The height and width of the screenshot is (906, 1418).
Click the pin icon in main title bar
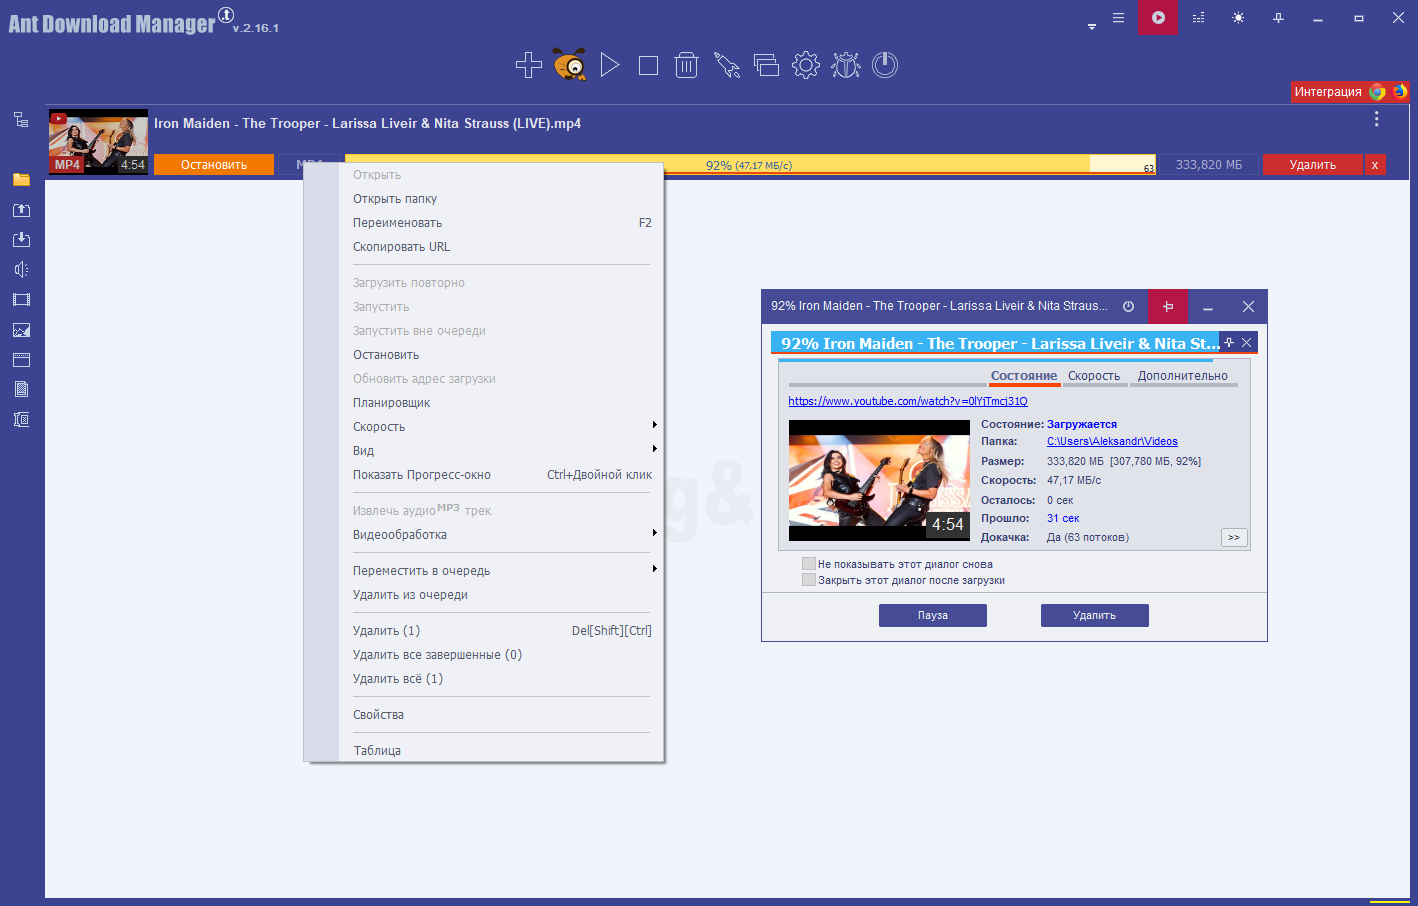pos(1278,18)
